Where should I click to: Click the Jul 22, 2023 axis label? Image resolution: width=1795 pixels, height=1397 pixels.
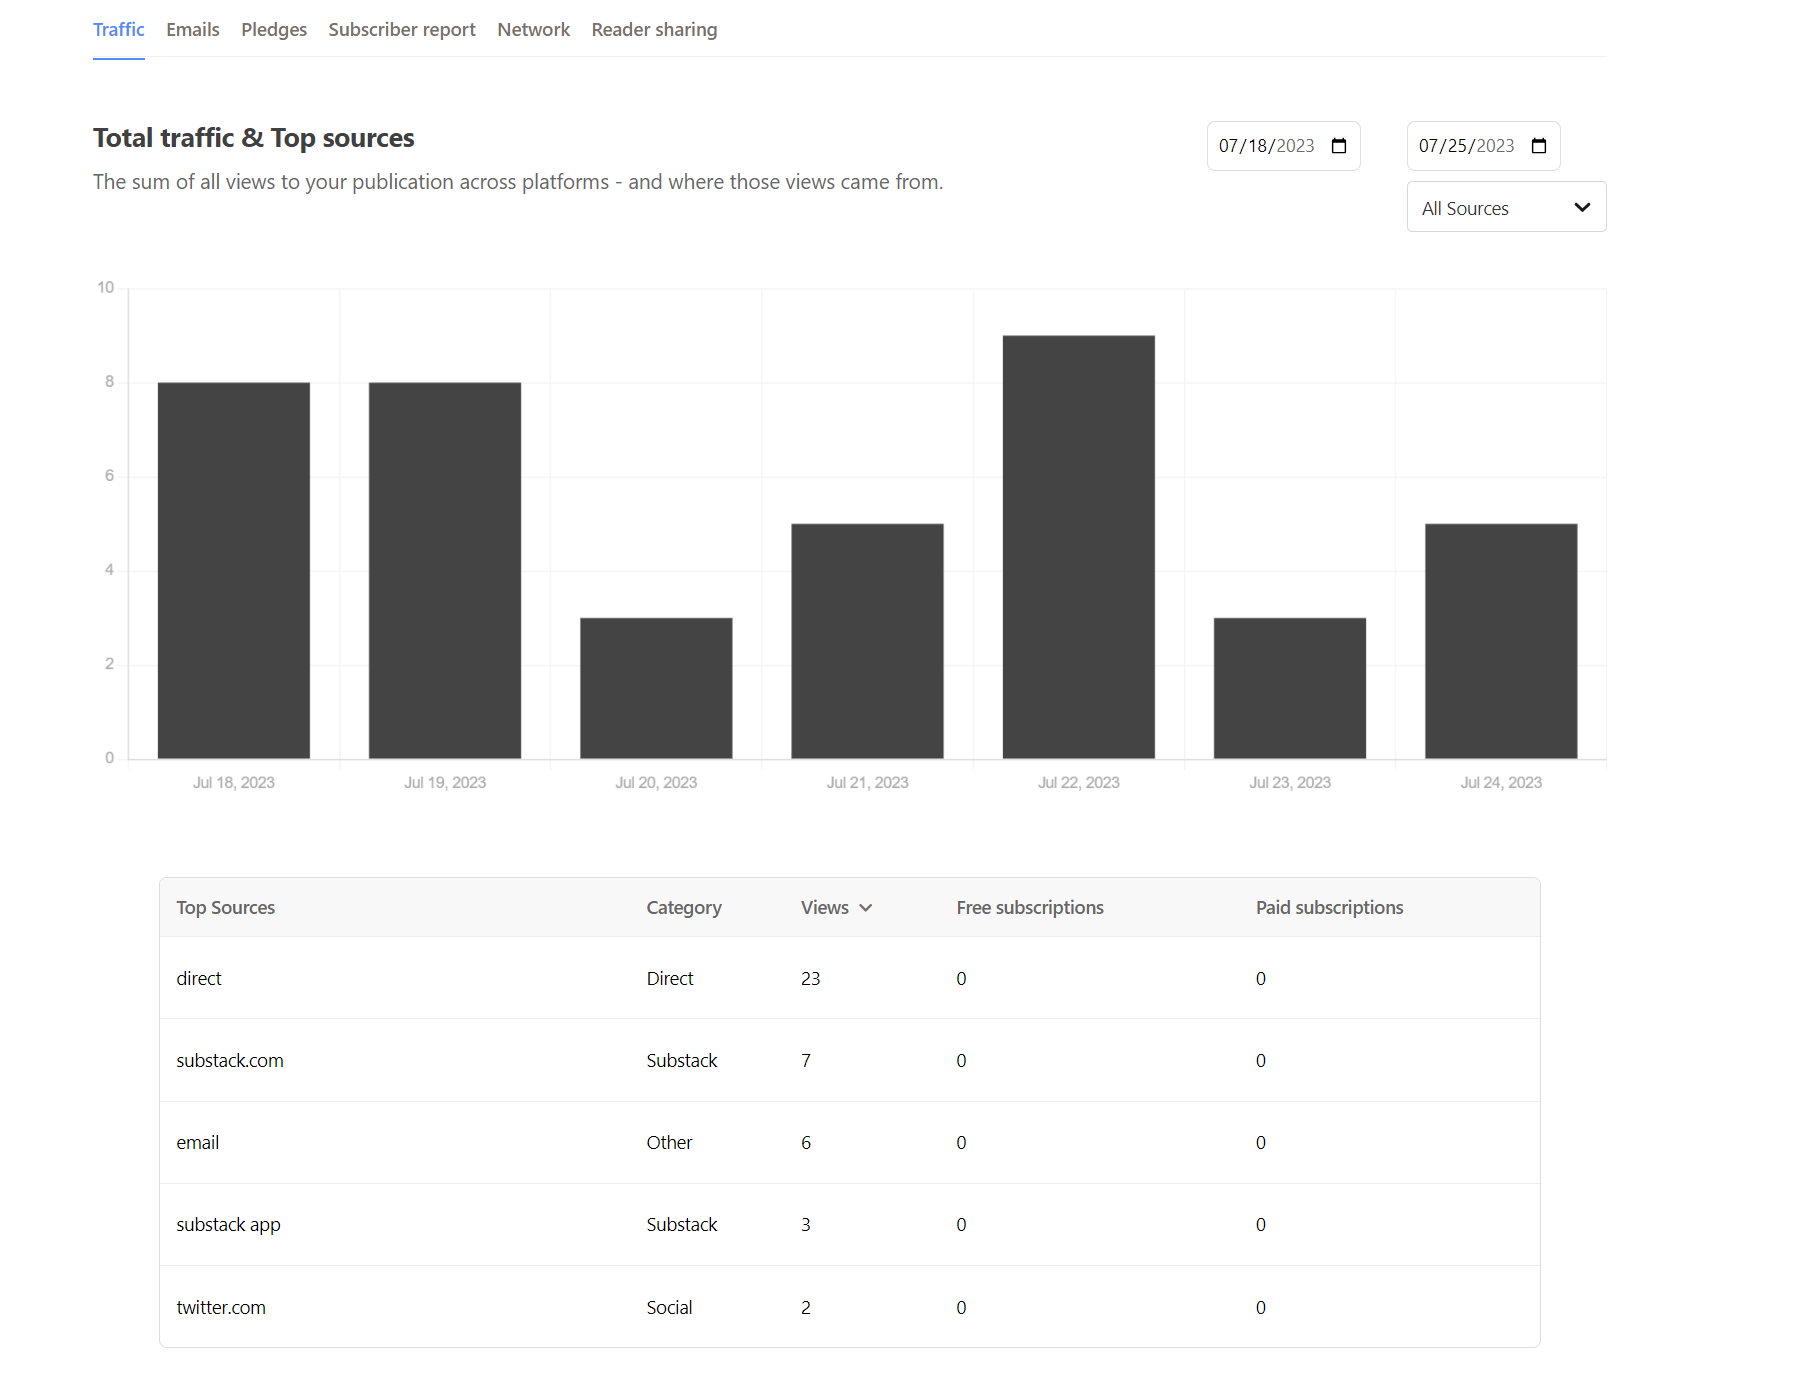click(x=1079, y=783)
